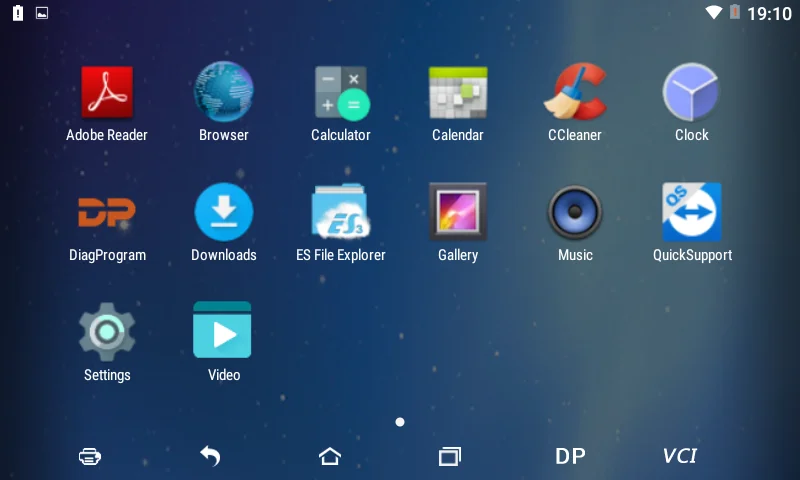The width and height of the screenshot is (800, 480).
Task: Tap the "QuickSupport" label text
Action: (x=692, y=255)
